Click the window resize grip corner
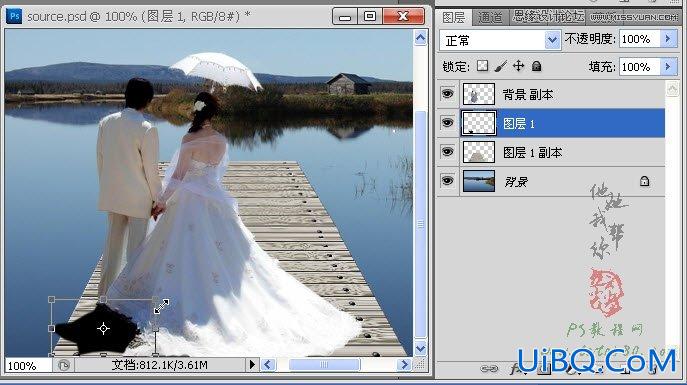The height and width of the screenshot is (385, 687). point(420,364)
